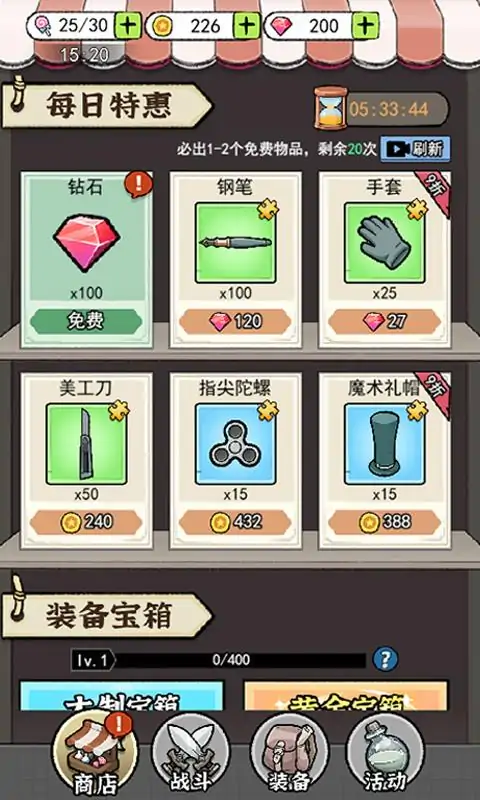Select the utility knife (美工刀) item icon
This screenshot has width=480, height=800.
tap(86, 444)
